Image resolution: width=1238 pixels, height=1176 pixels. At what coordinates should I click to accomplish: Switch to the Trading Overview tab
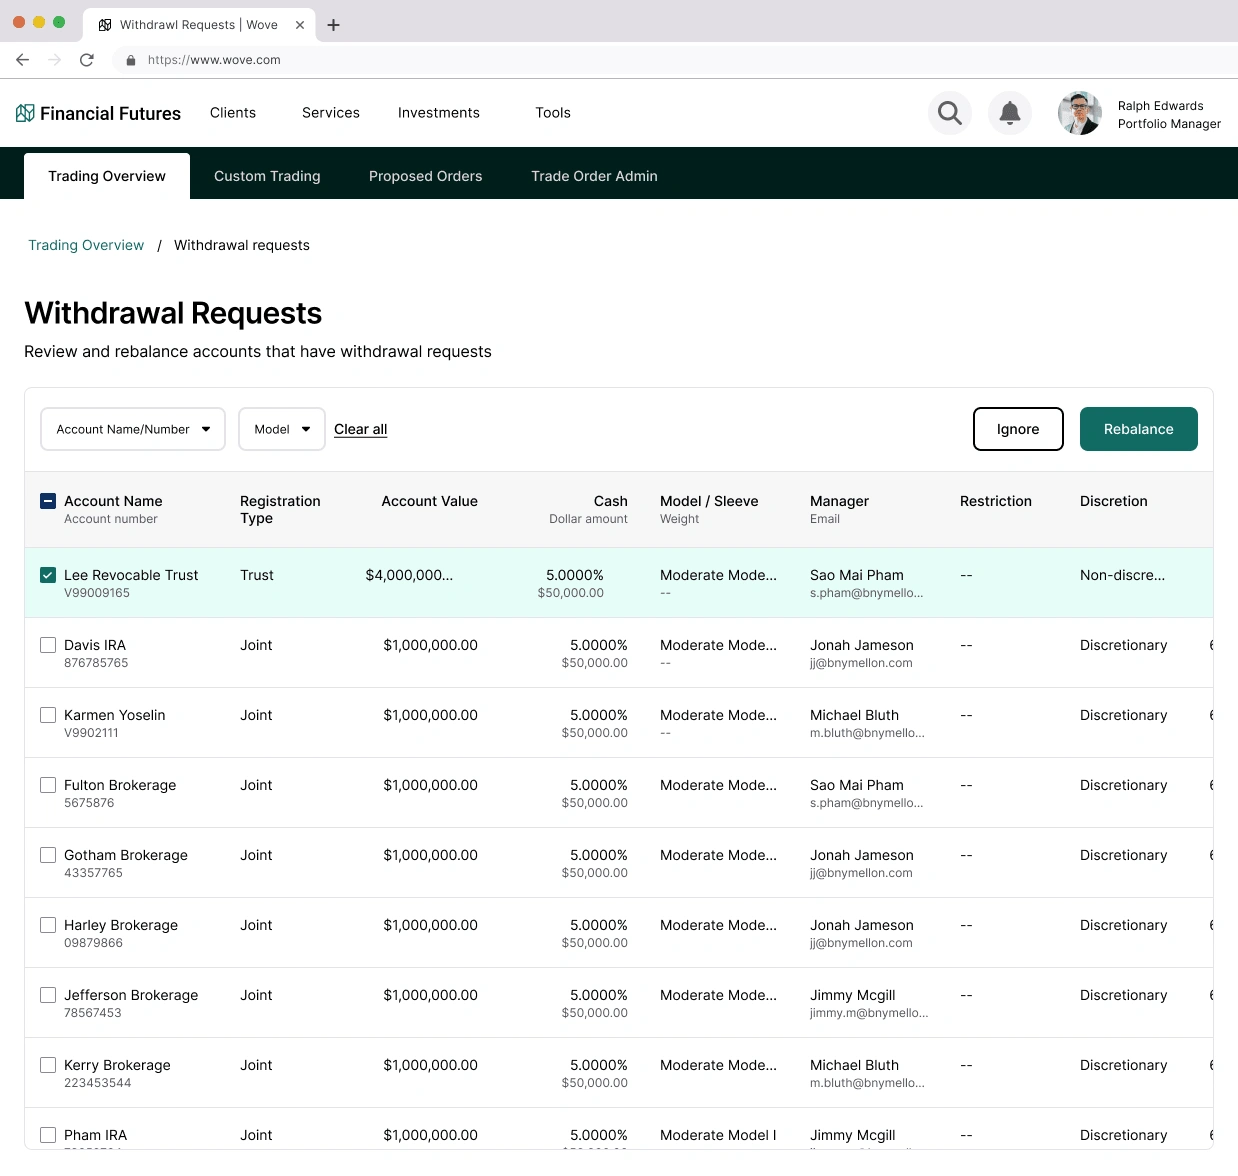107,176
